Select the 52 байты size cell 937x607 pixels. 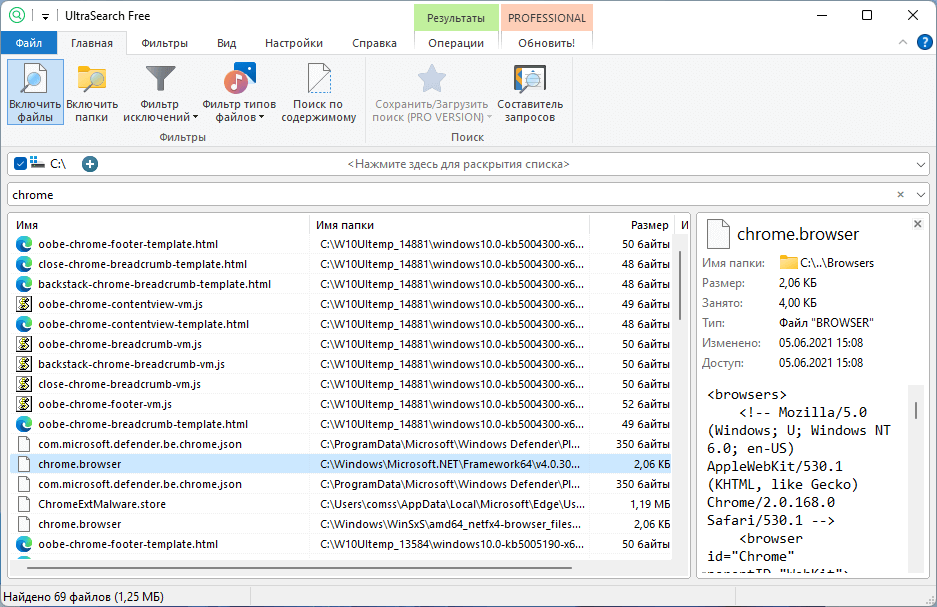click(x=645, y=404)
